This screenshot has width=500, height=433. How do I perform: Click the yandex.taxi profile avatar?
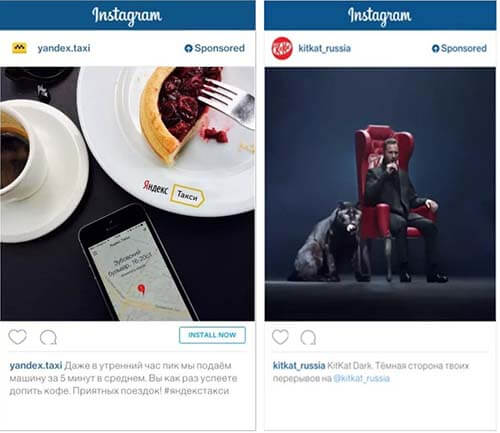coord(19,48)
